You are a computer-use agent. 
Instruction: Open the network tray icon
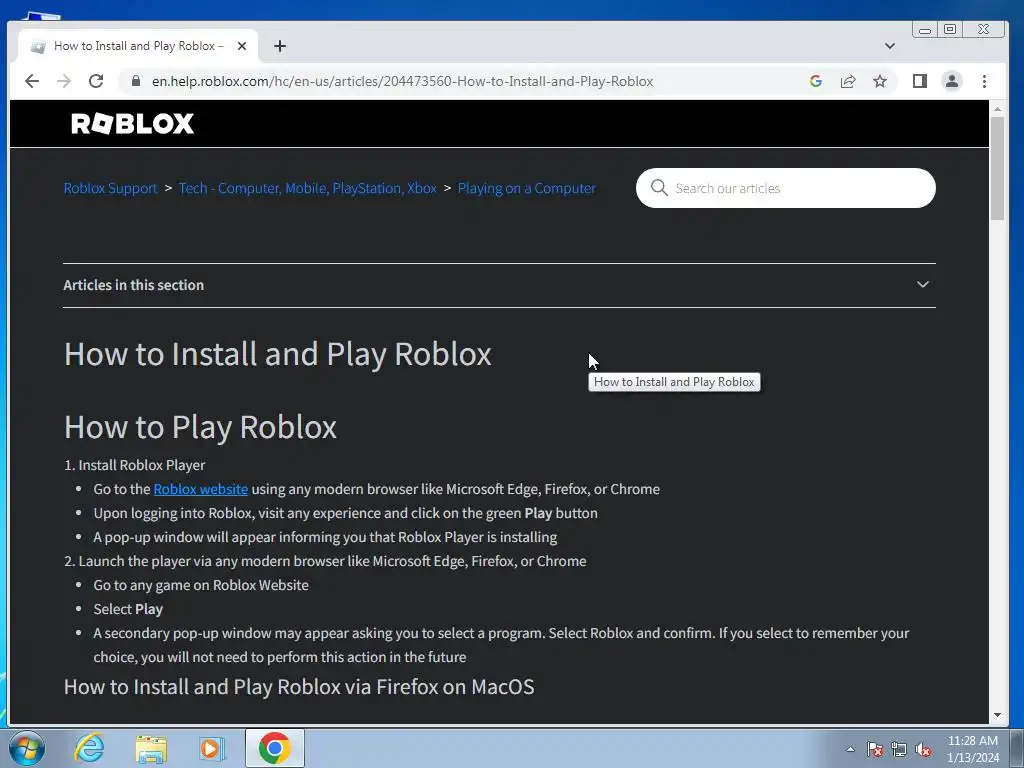click(x=899, y=749)
